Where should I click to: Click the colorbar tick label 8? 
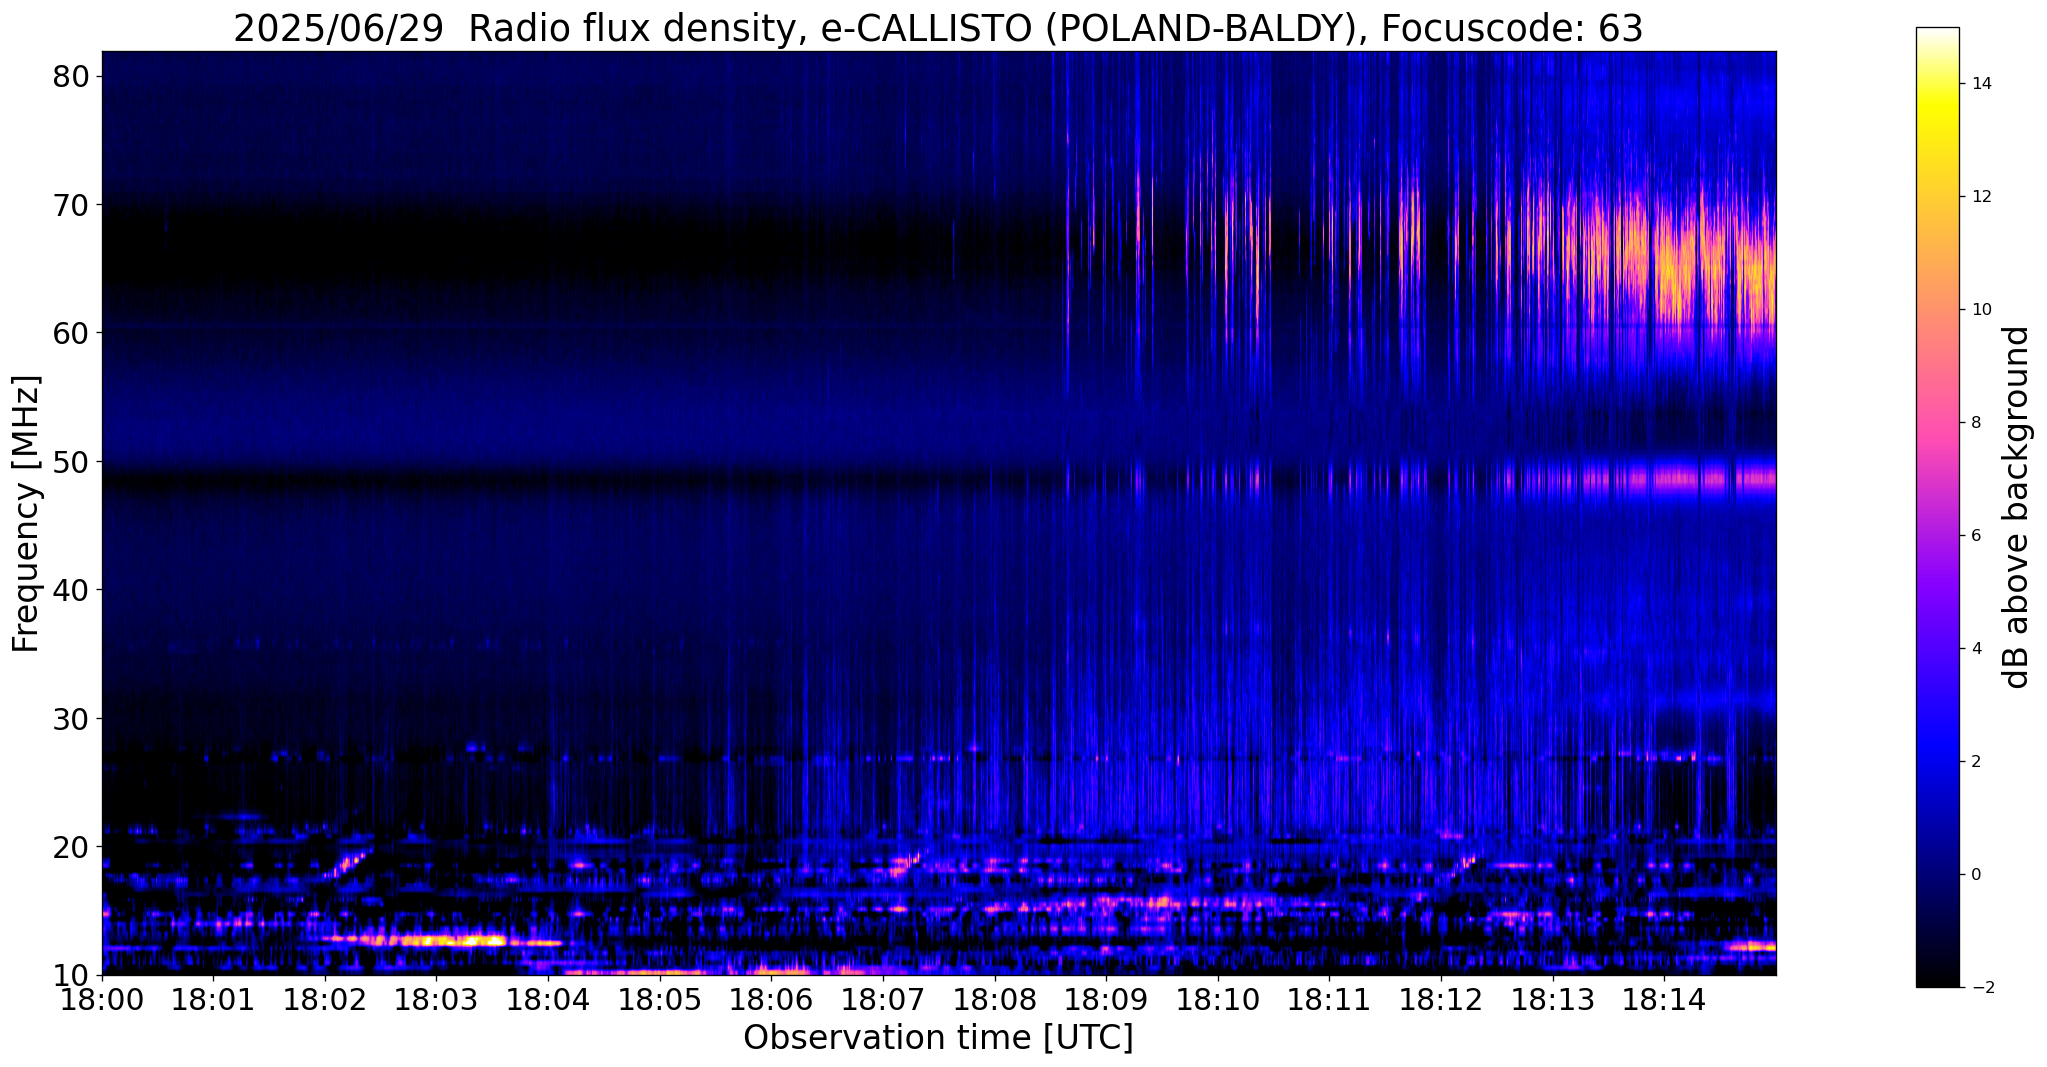(1975, 423)
